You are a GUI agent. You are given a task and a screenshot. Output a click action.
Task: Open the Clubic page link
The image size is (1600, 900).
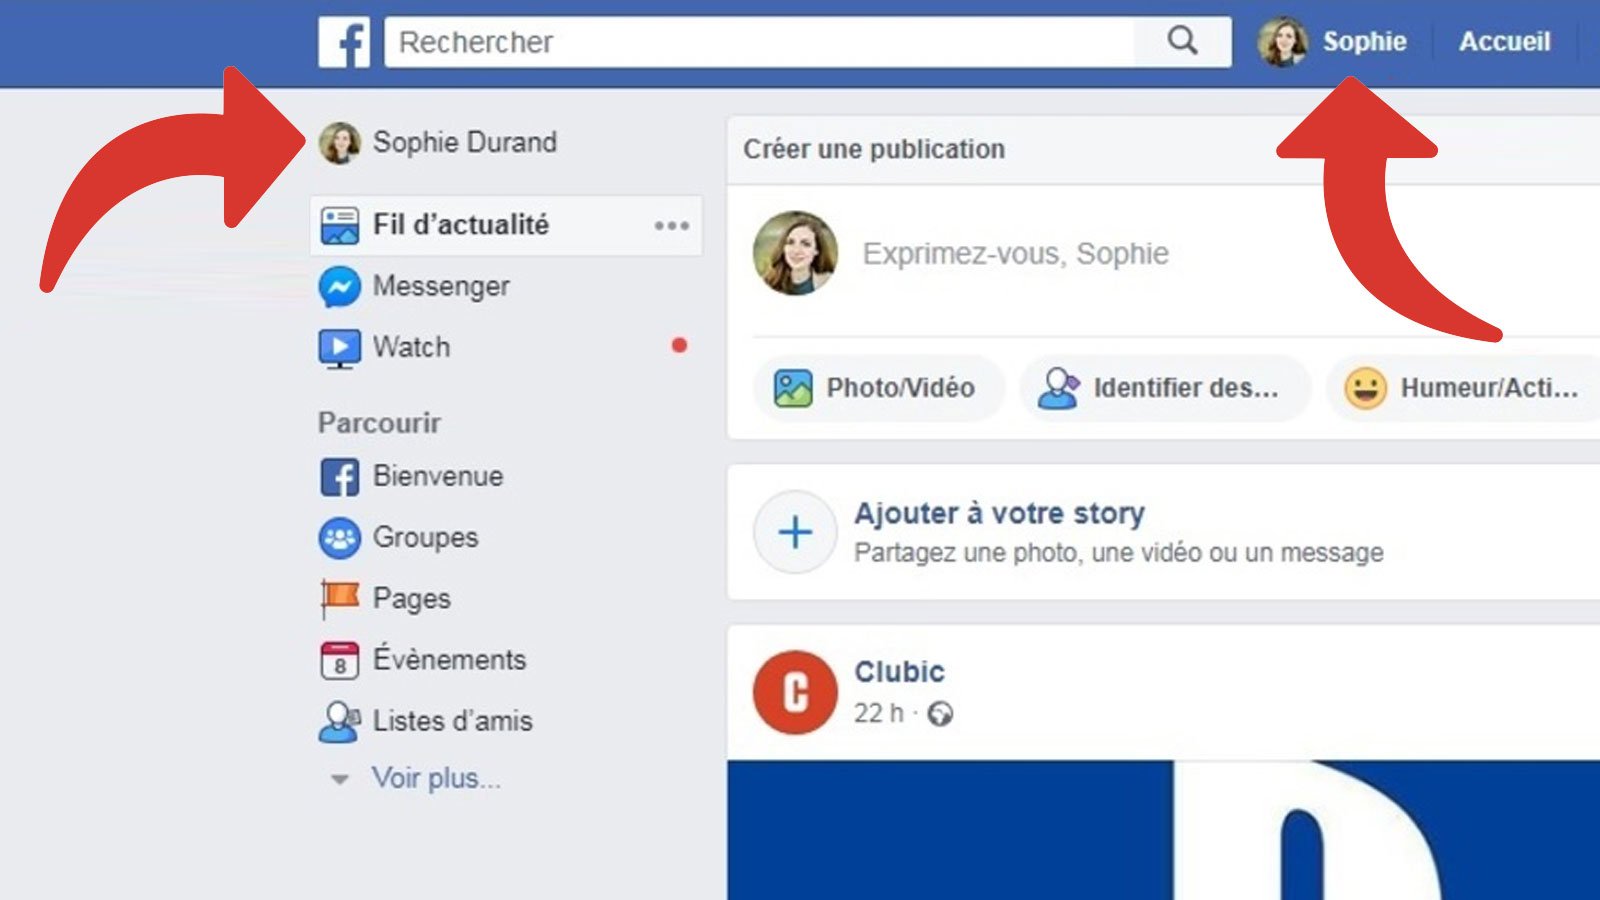898,672
